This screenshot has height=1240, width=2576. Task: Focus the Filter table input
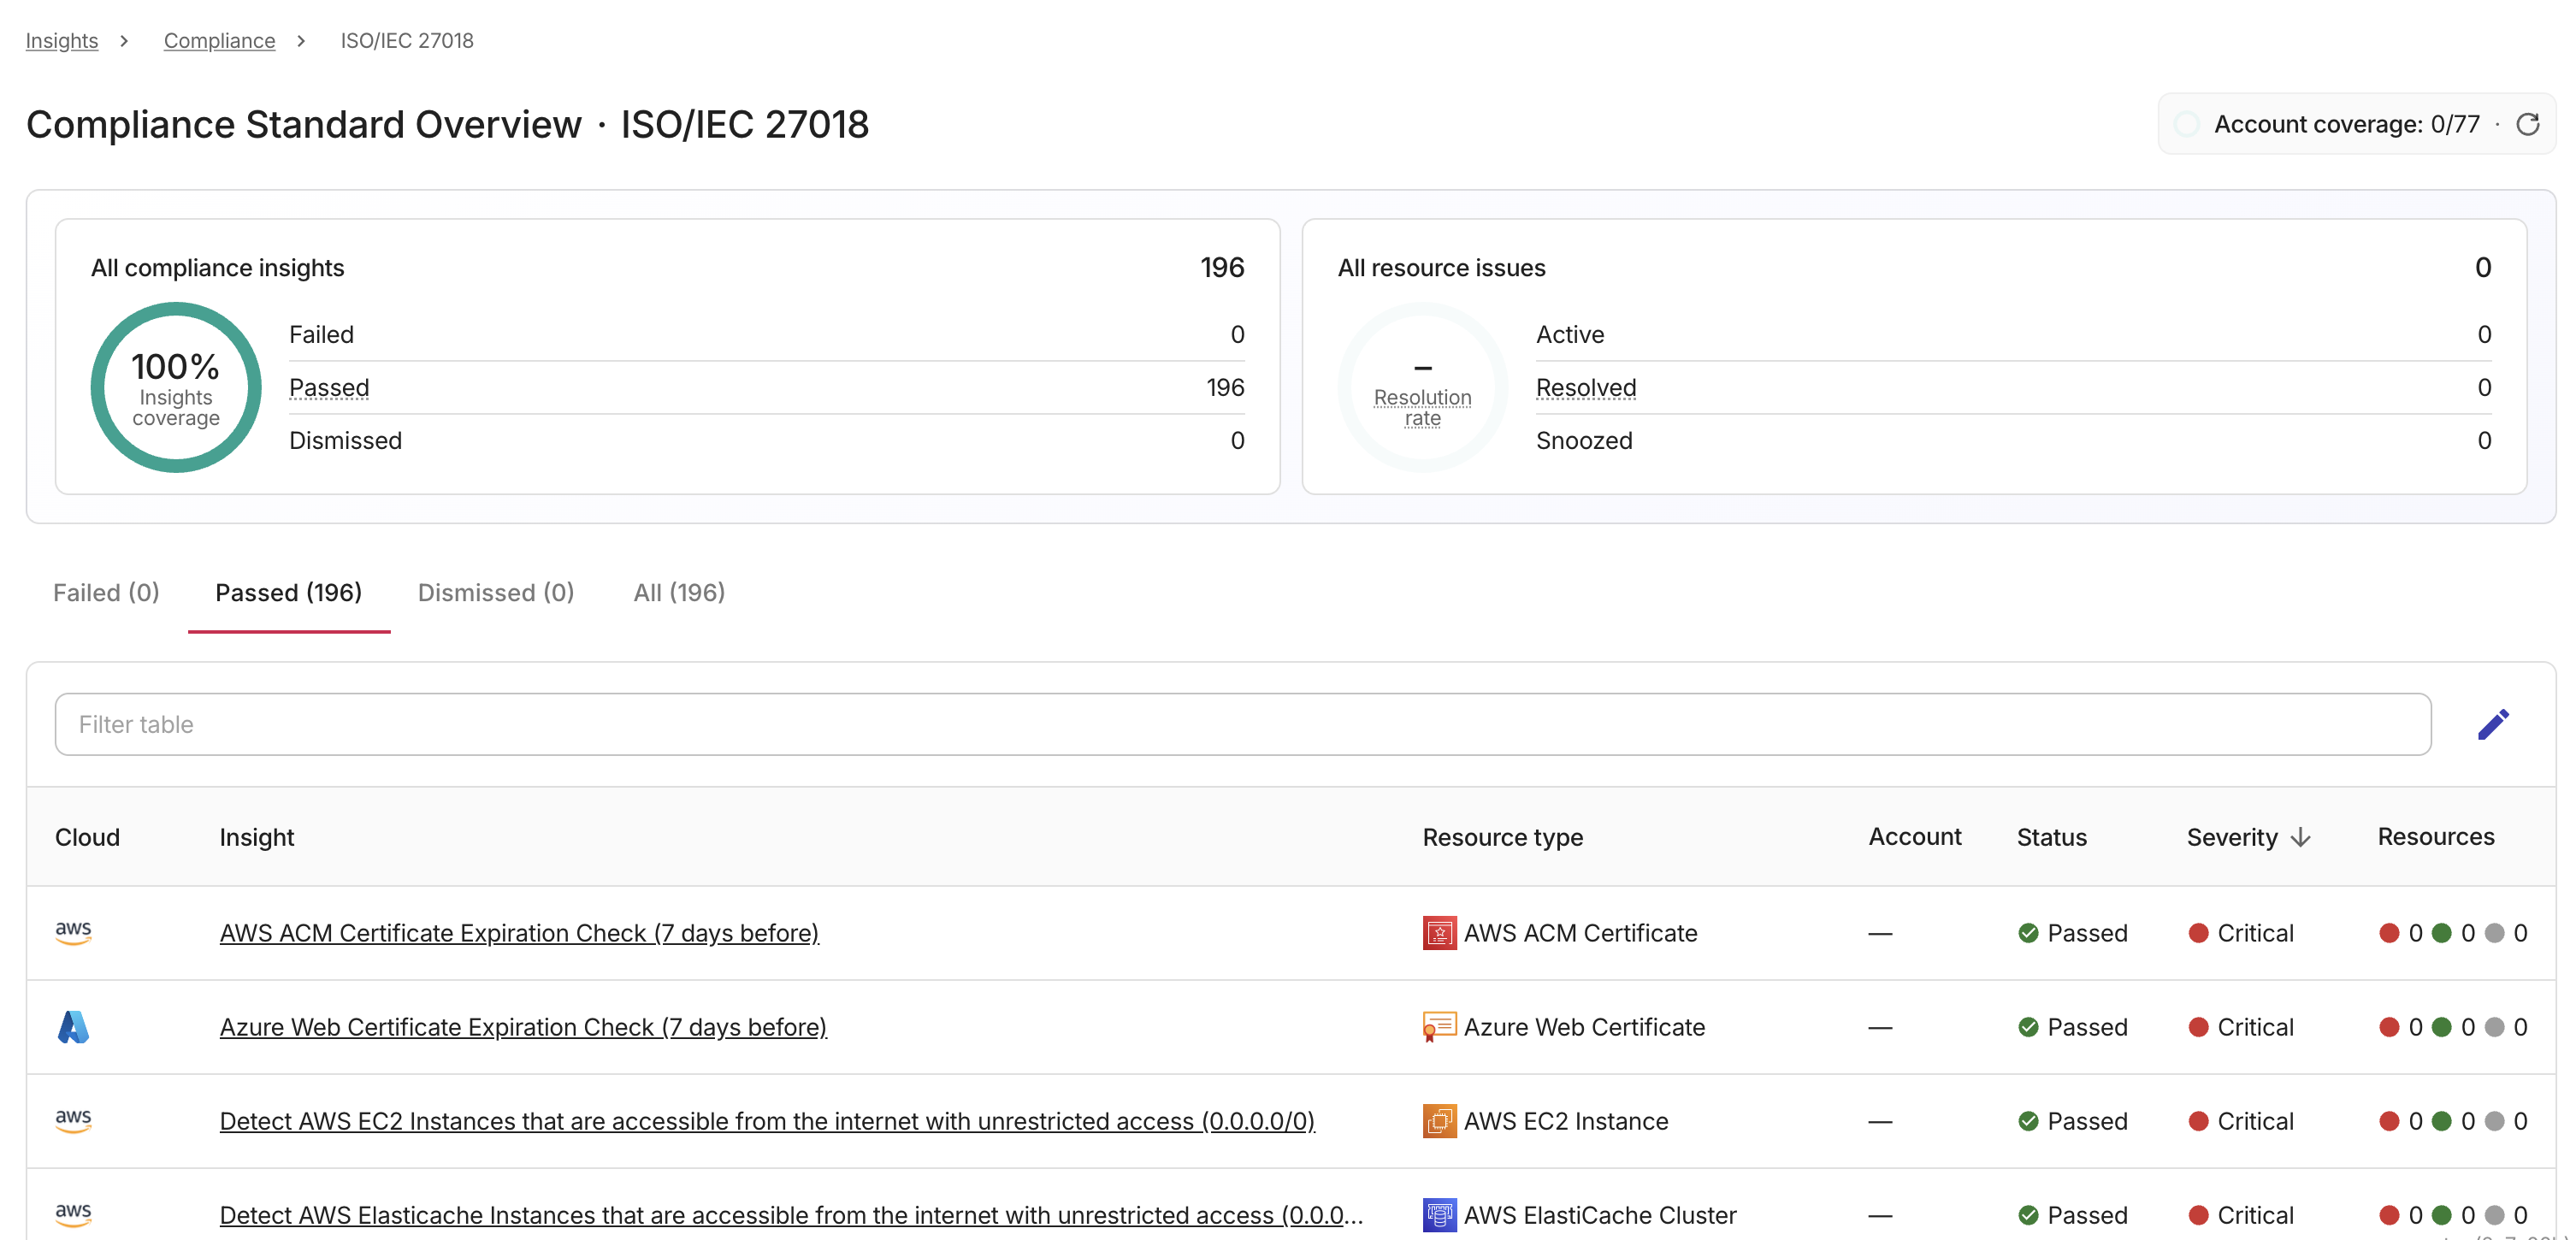pyautogui.click(x=1243, y=724)
